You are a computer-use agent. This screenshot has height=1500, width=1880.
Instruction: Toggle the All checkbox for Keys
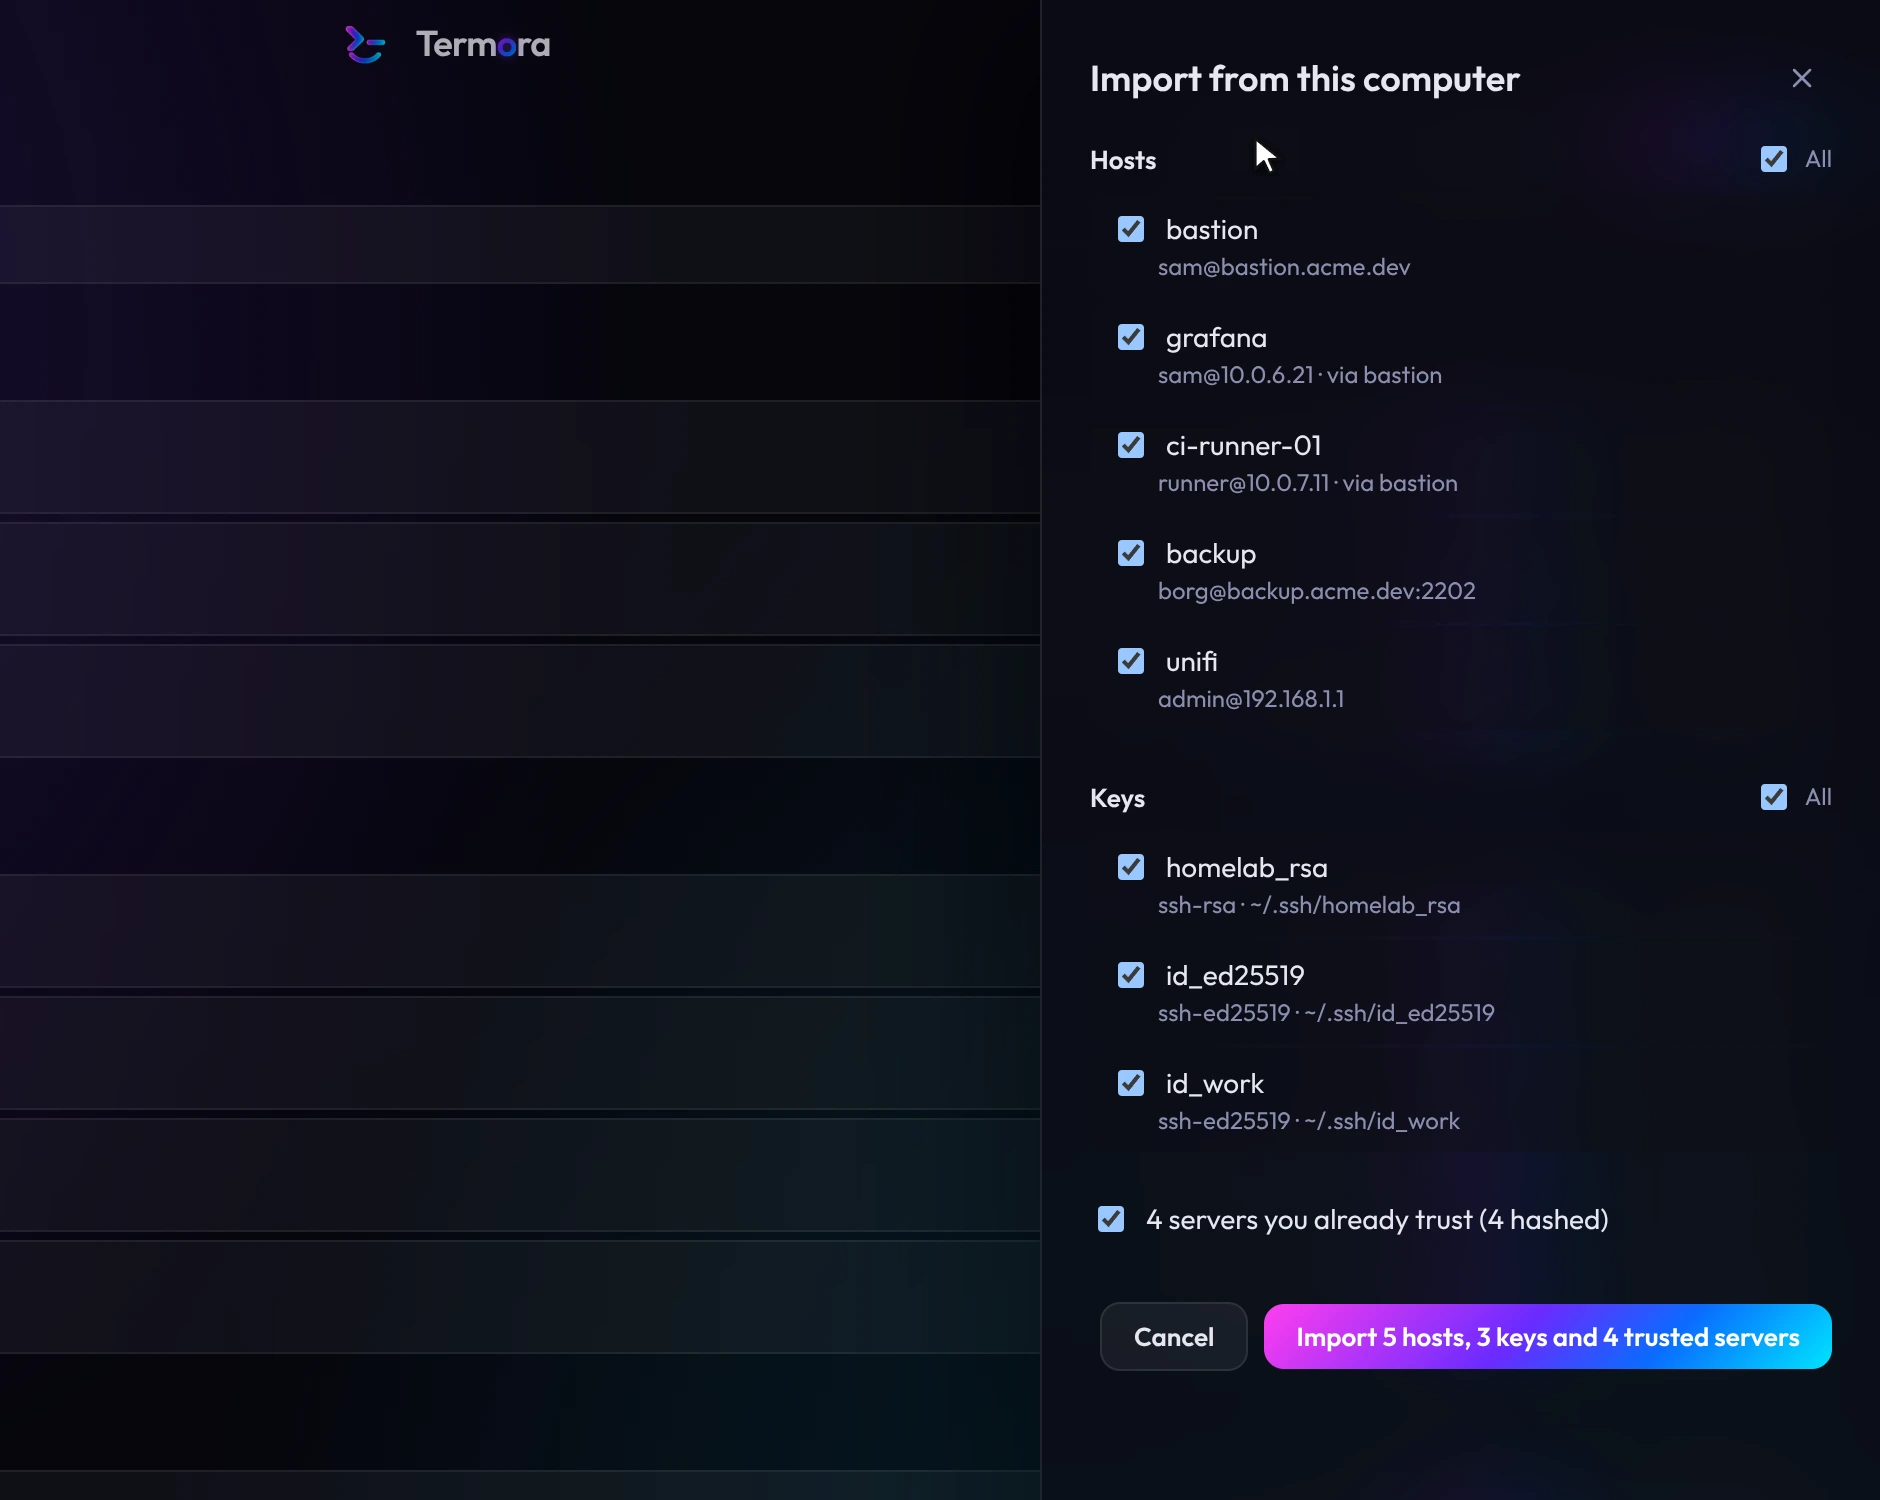click(1774, 797)
